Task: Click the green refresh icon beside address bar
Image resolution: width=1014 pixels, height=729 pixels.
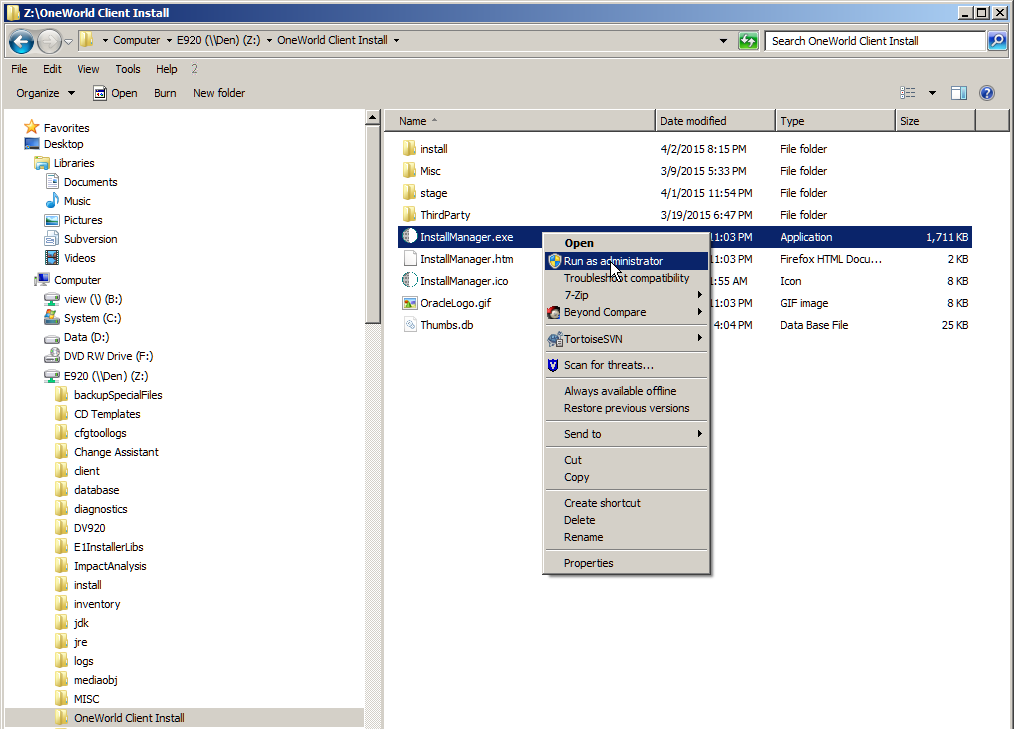Action: coord(748,41)
